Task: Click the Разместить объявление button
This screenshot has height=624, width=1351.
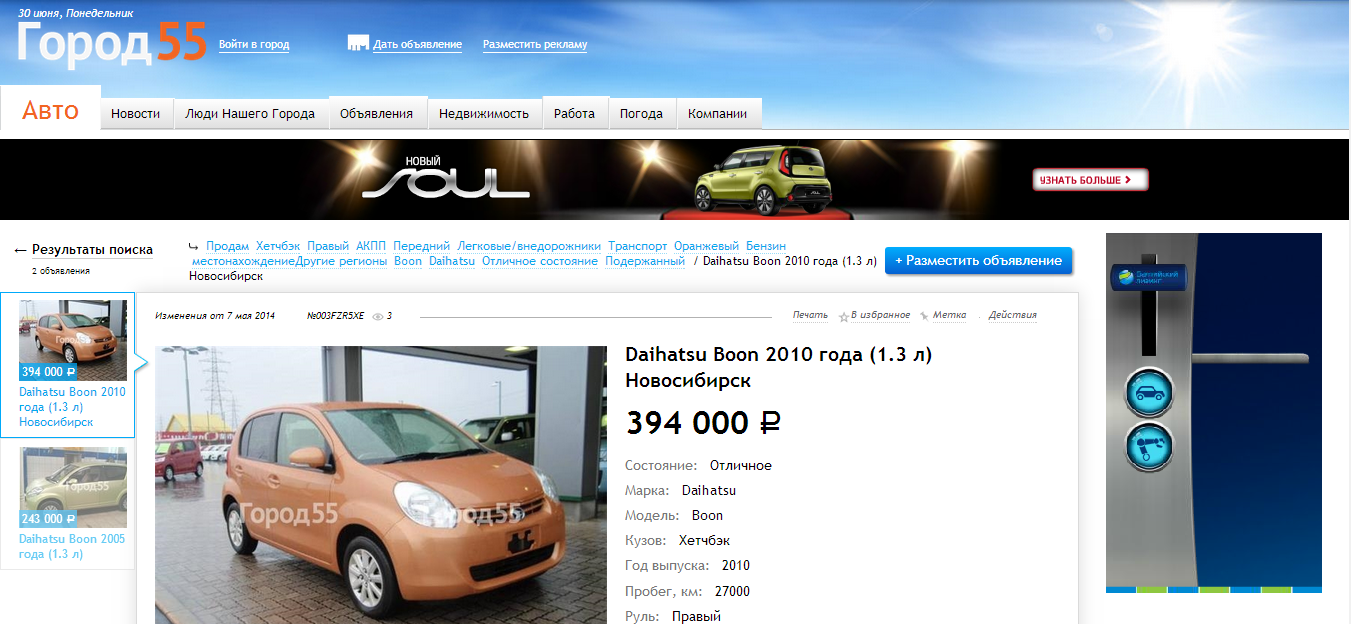Action: 978,261
